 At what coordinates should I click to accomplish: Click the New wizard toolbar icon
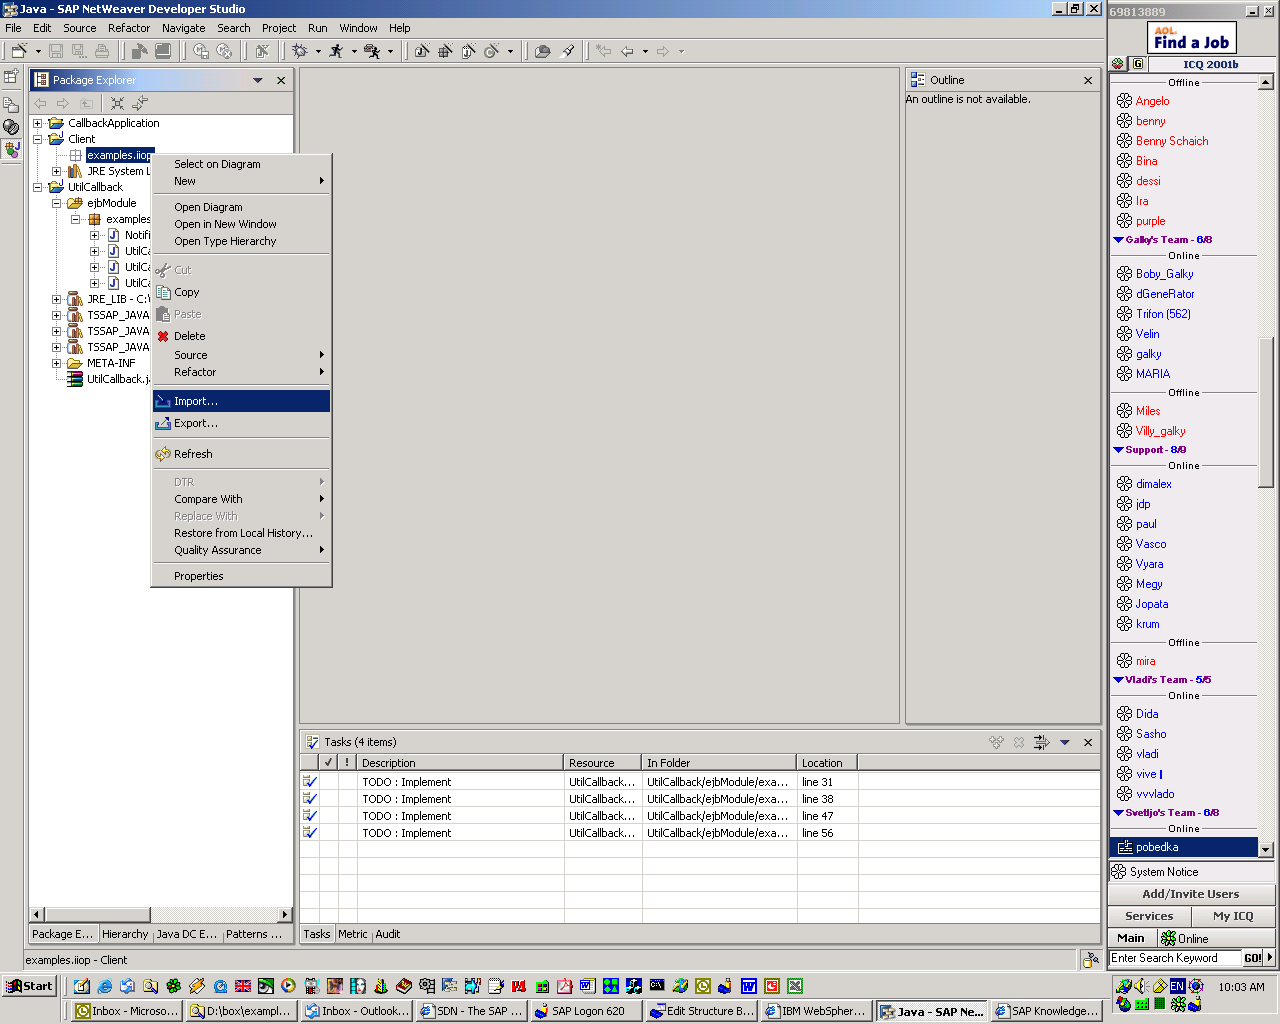click(18, 50)
